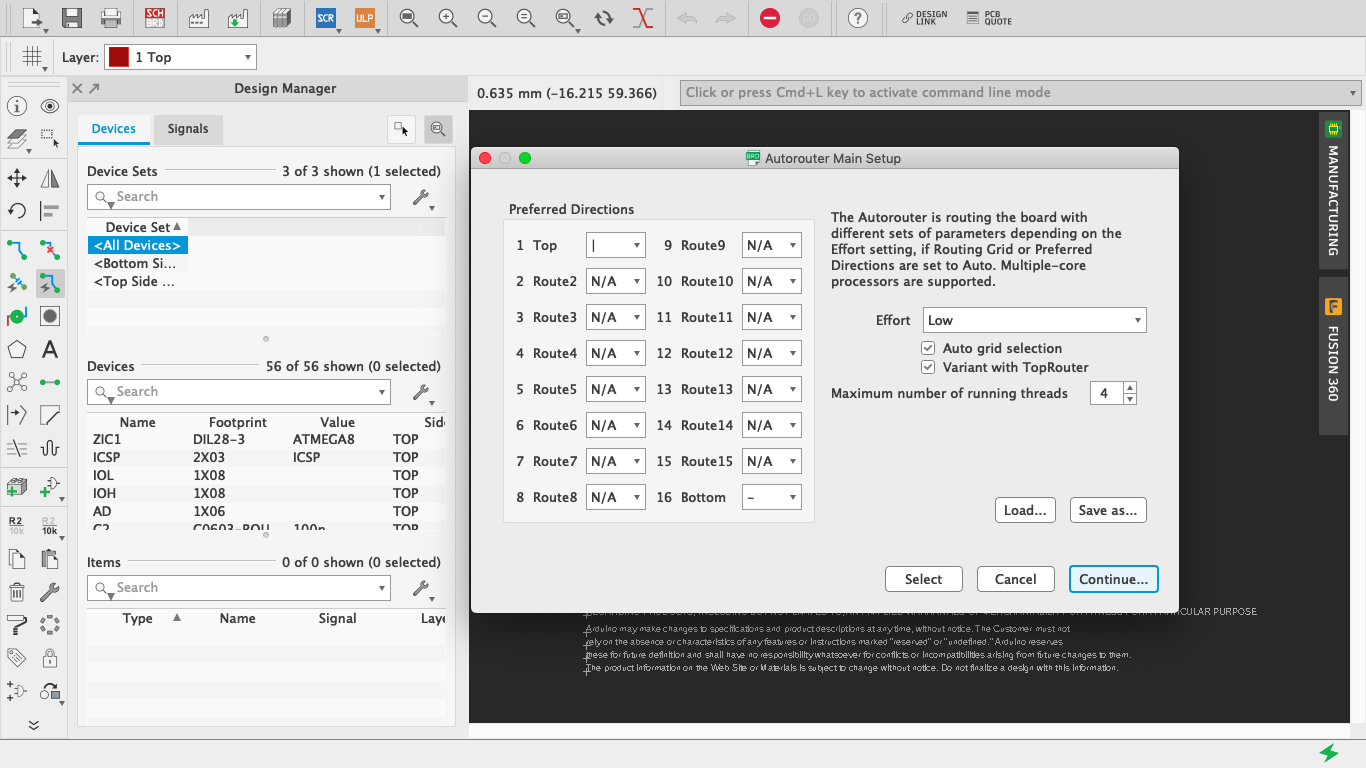The height and width of the screenshot is (768, 1366).
Task: Click the Devices search field
Action: [x=238, y=392]
